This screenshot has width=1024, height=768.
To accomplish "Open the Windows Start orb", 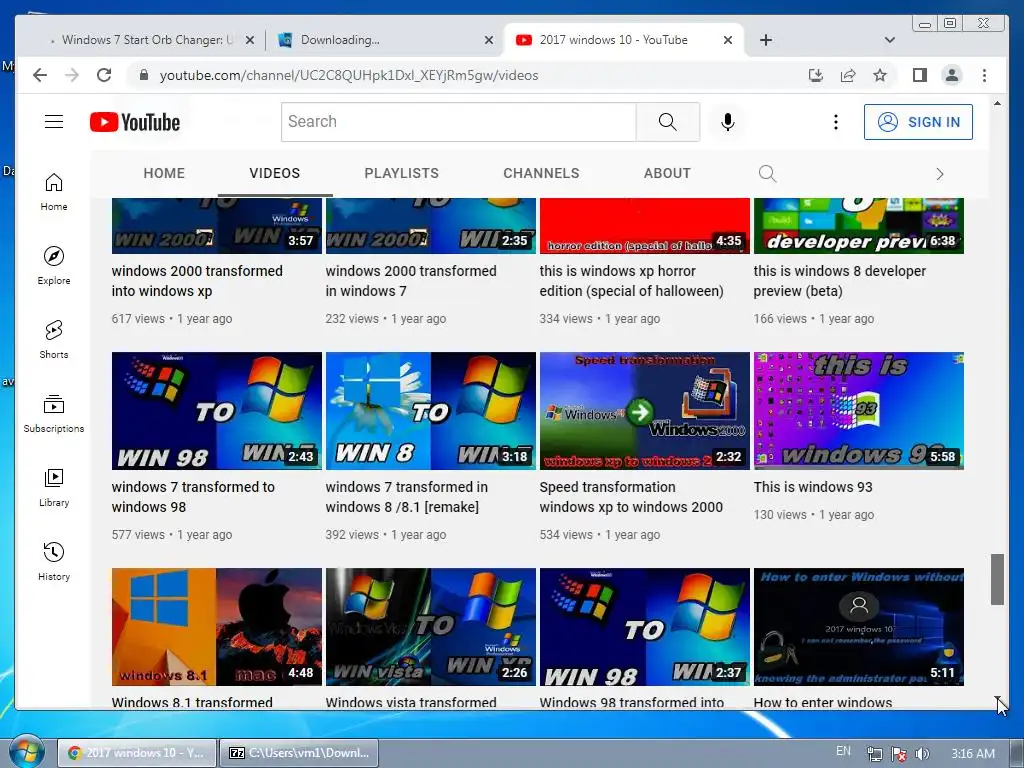I will click(x=26, y=752).
